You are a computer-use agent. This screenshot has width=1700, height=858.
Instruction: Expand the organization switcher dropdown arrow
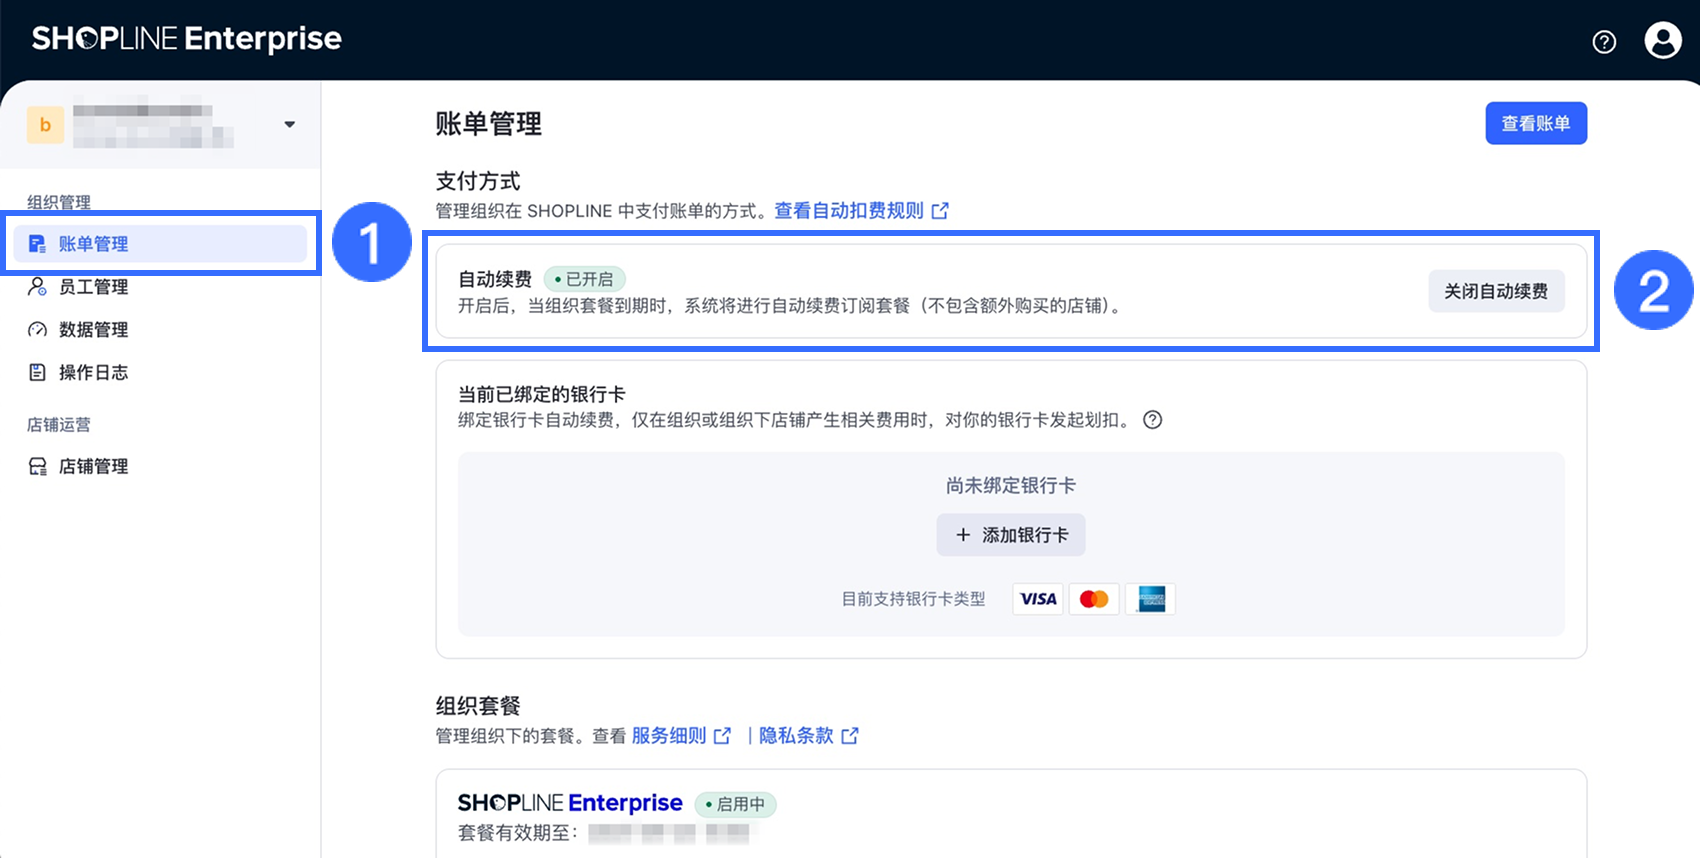click(x=289, y=125)
